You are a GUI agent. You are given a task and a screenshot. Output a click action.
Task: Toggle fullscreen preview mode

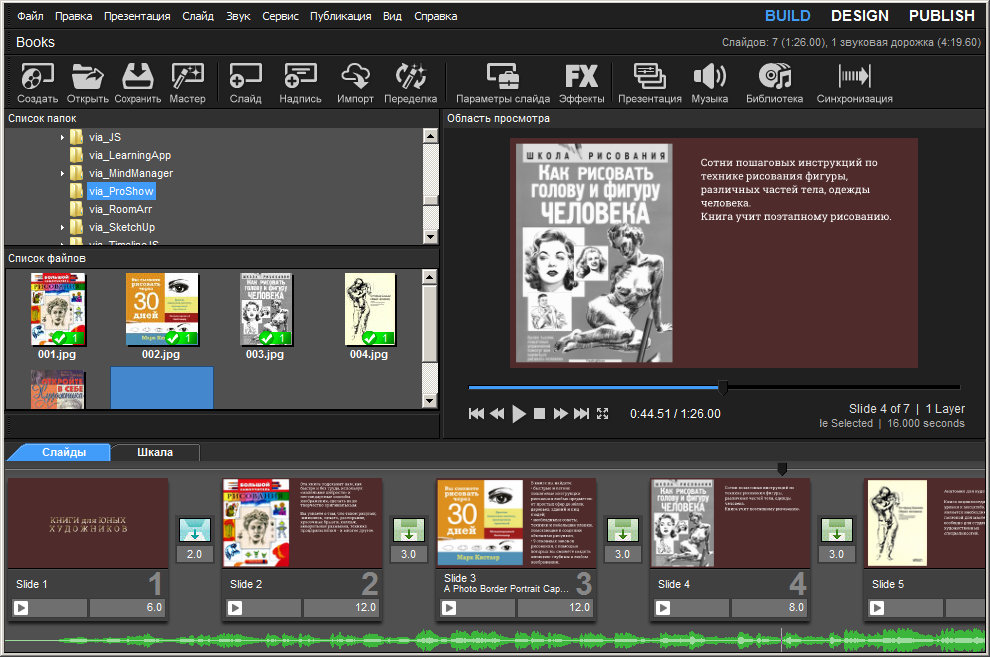[x=603, y=413]
